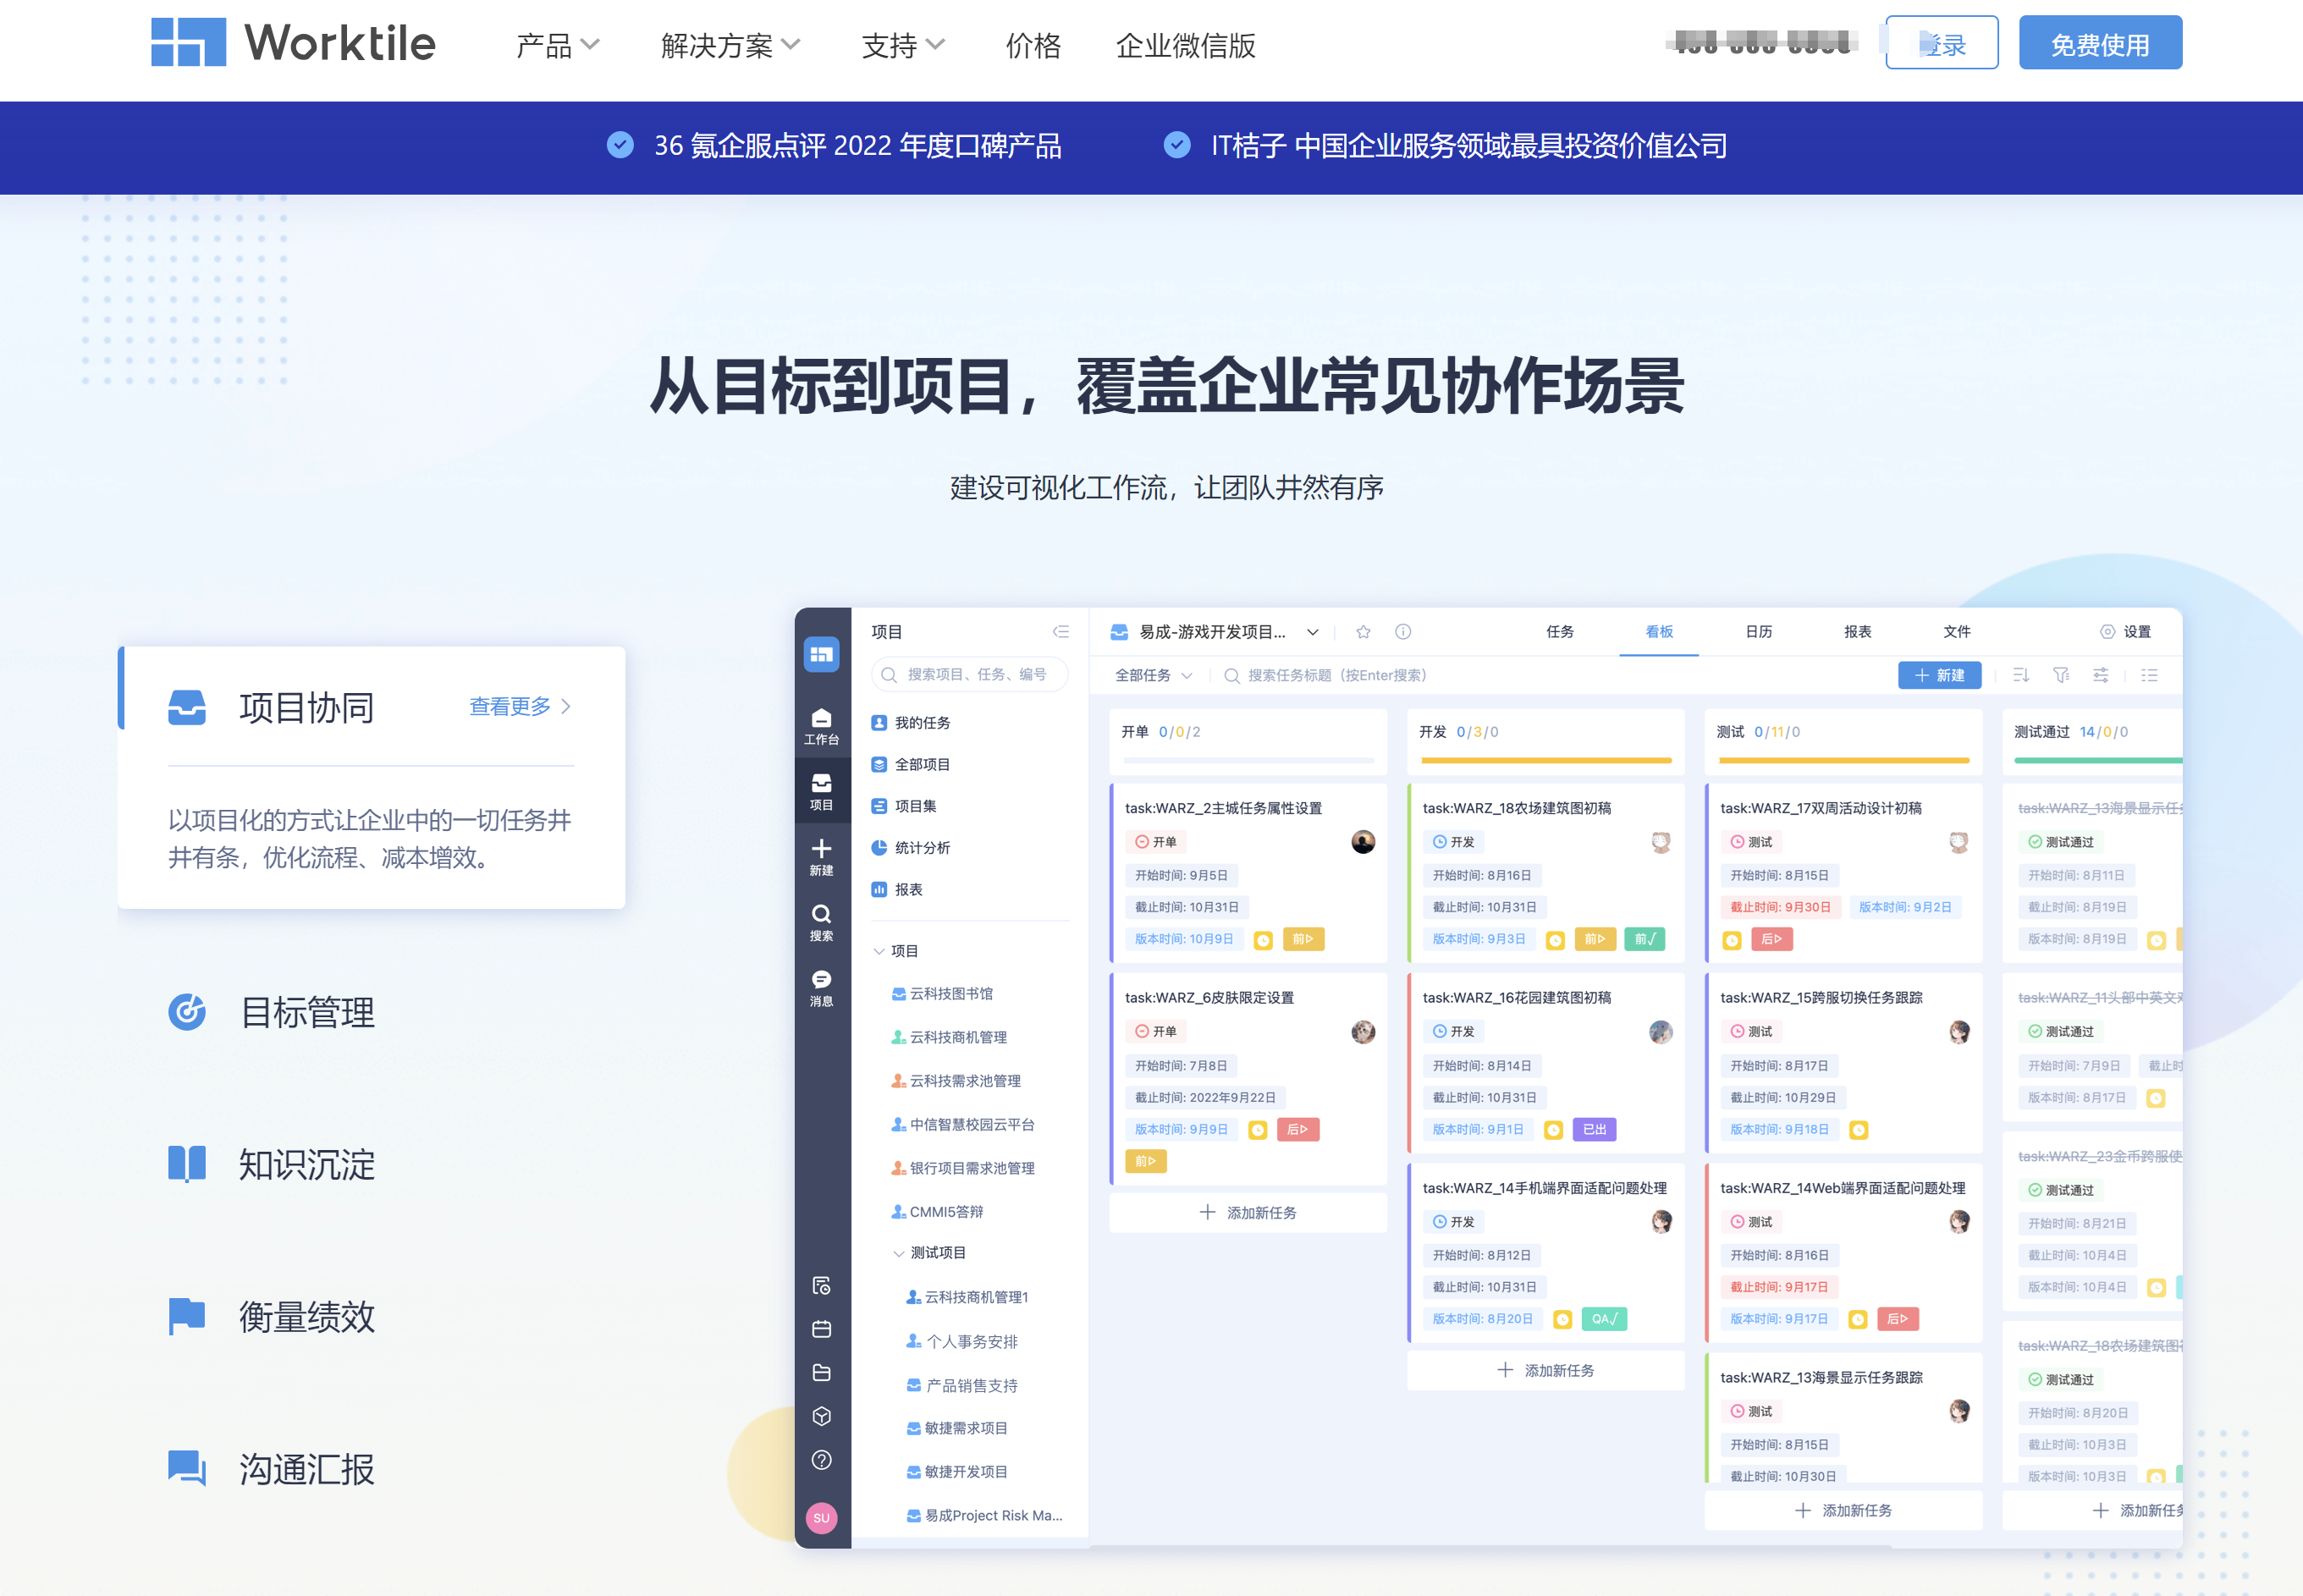Click the sort icon in kanban toolbar
Image resolution: width=2303 pixels, height=1596 pixels.
point(2021,675)
